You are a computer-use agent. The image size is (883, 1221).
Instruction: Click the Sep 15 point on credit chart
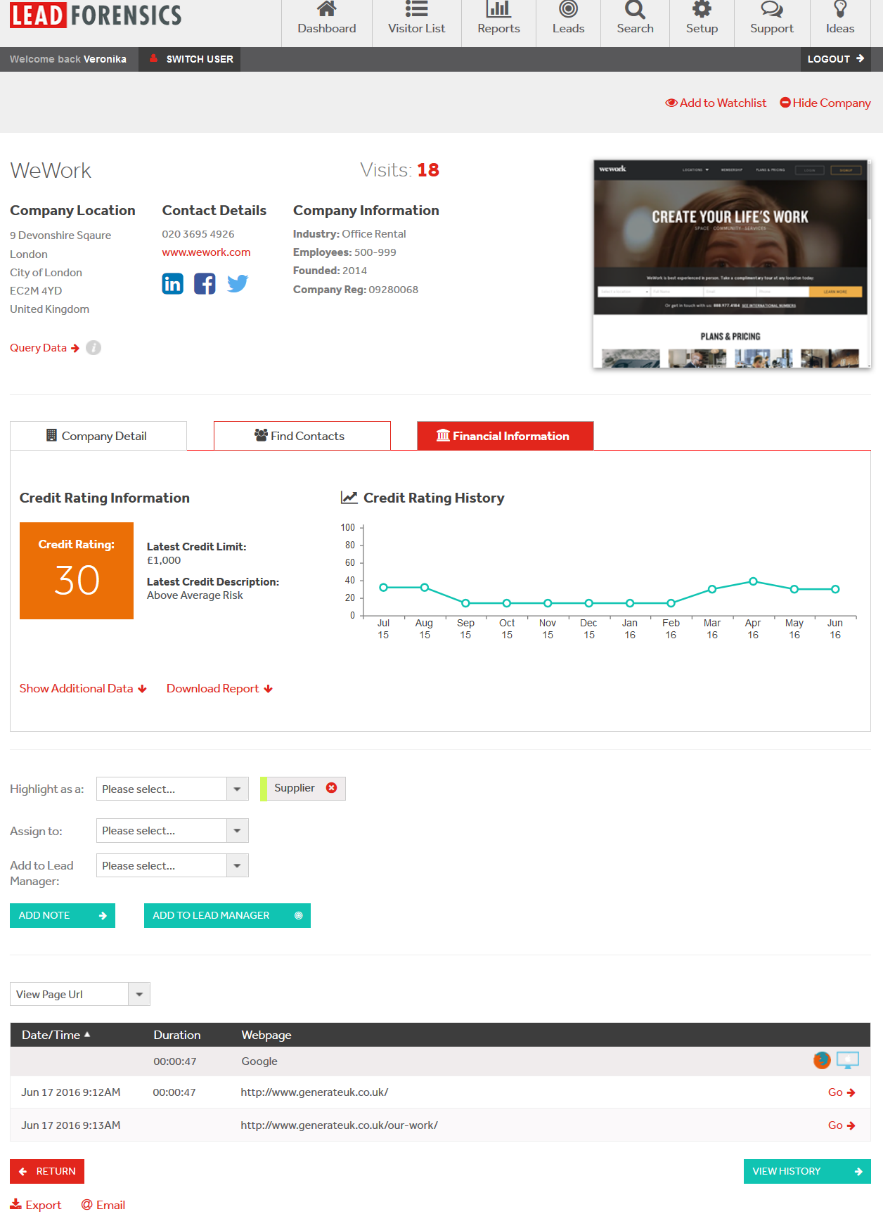click(x=465, y=603)
